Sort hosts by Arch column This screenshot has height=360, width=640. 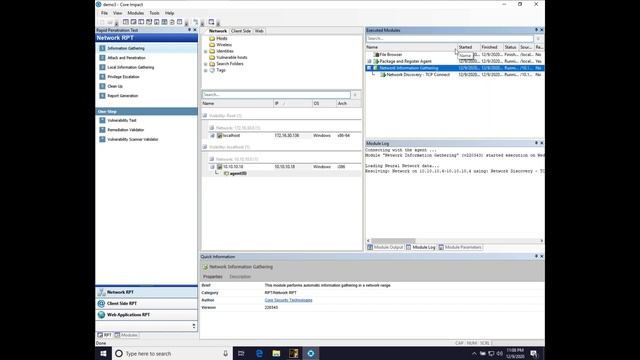pos(348,104)
